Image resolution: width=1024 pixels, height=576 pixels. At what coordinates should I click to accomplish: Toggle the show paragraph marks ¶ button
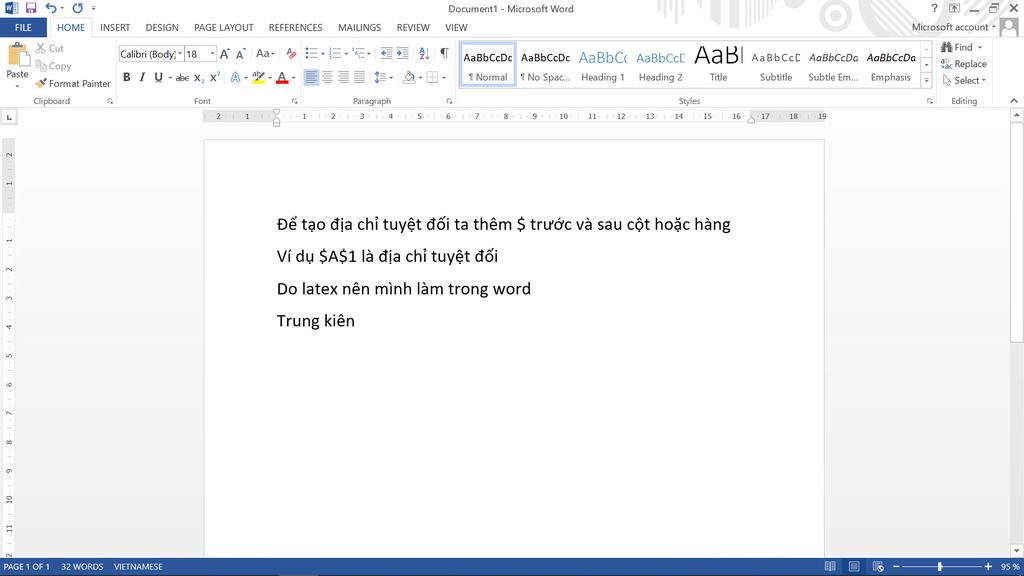tap(444, 54)
